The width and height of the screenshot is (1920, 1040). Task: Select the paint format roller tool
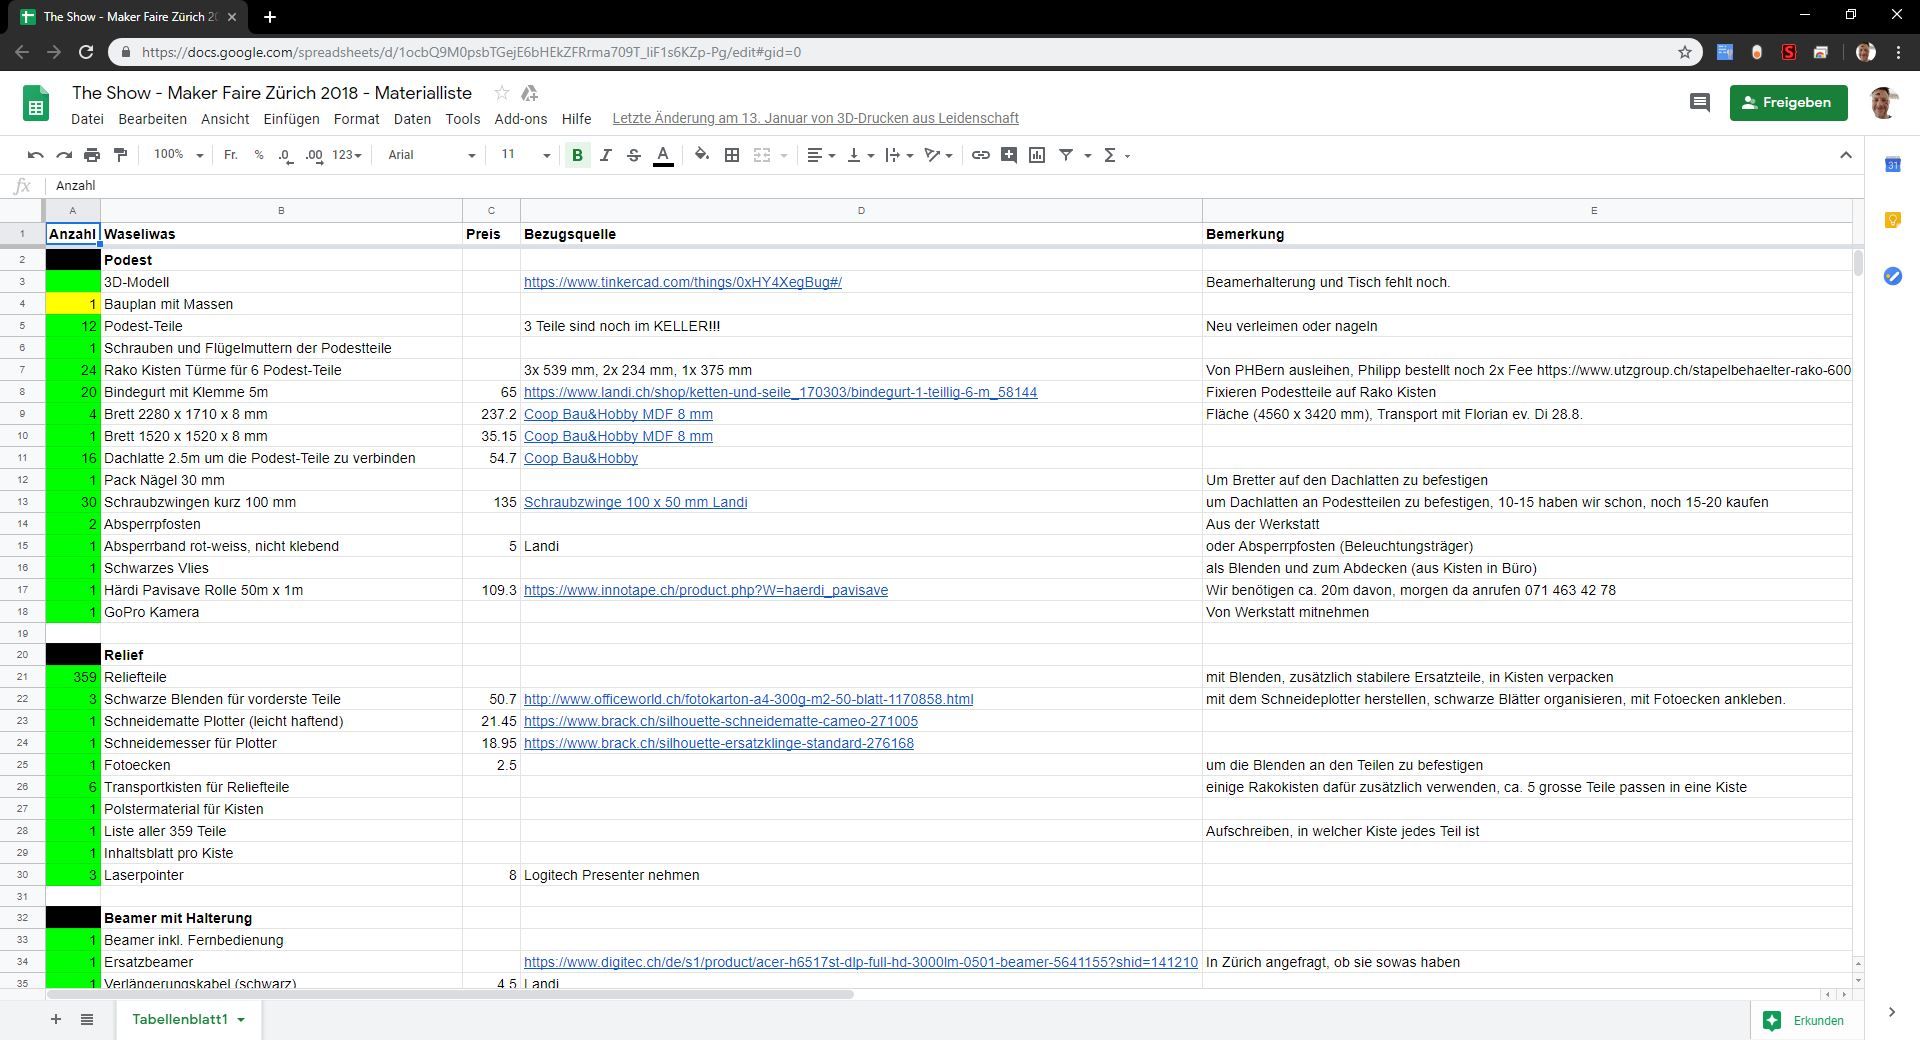tap(120, 155)
